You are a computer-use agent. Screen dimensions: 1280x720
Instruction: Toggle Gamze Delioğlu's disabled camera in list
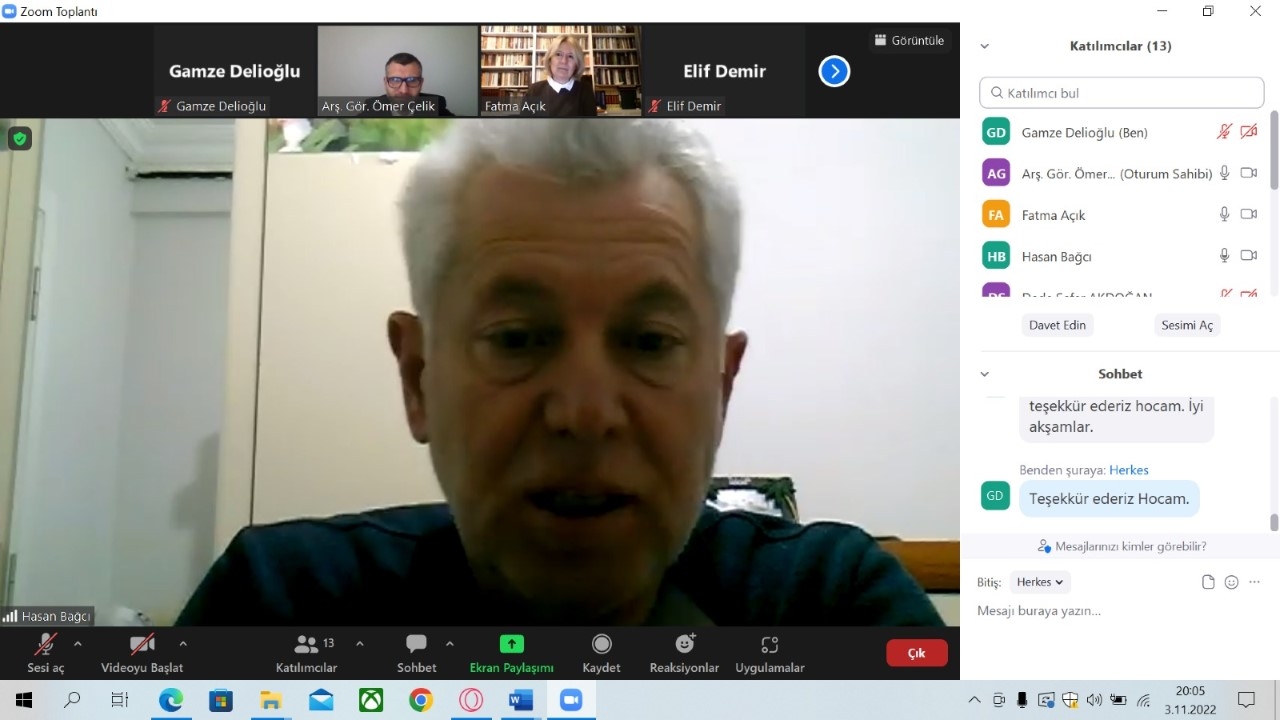point(1248,132)
